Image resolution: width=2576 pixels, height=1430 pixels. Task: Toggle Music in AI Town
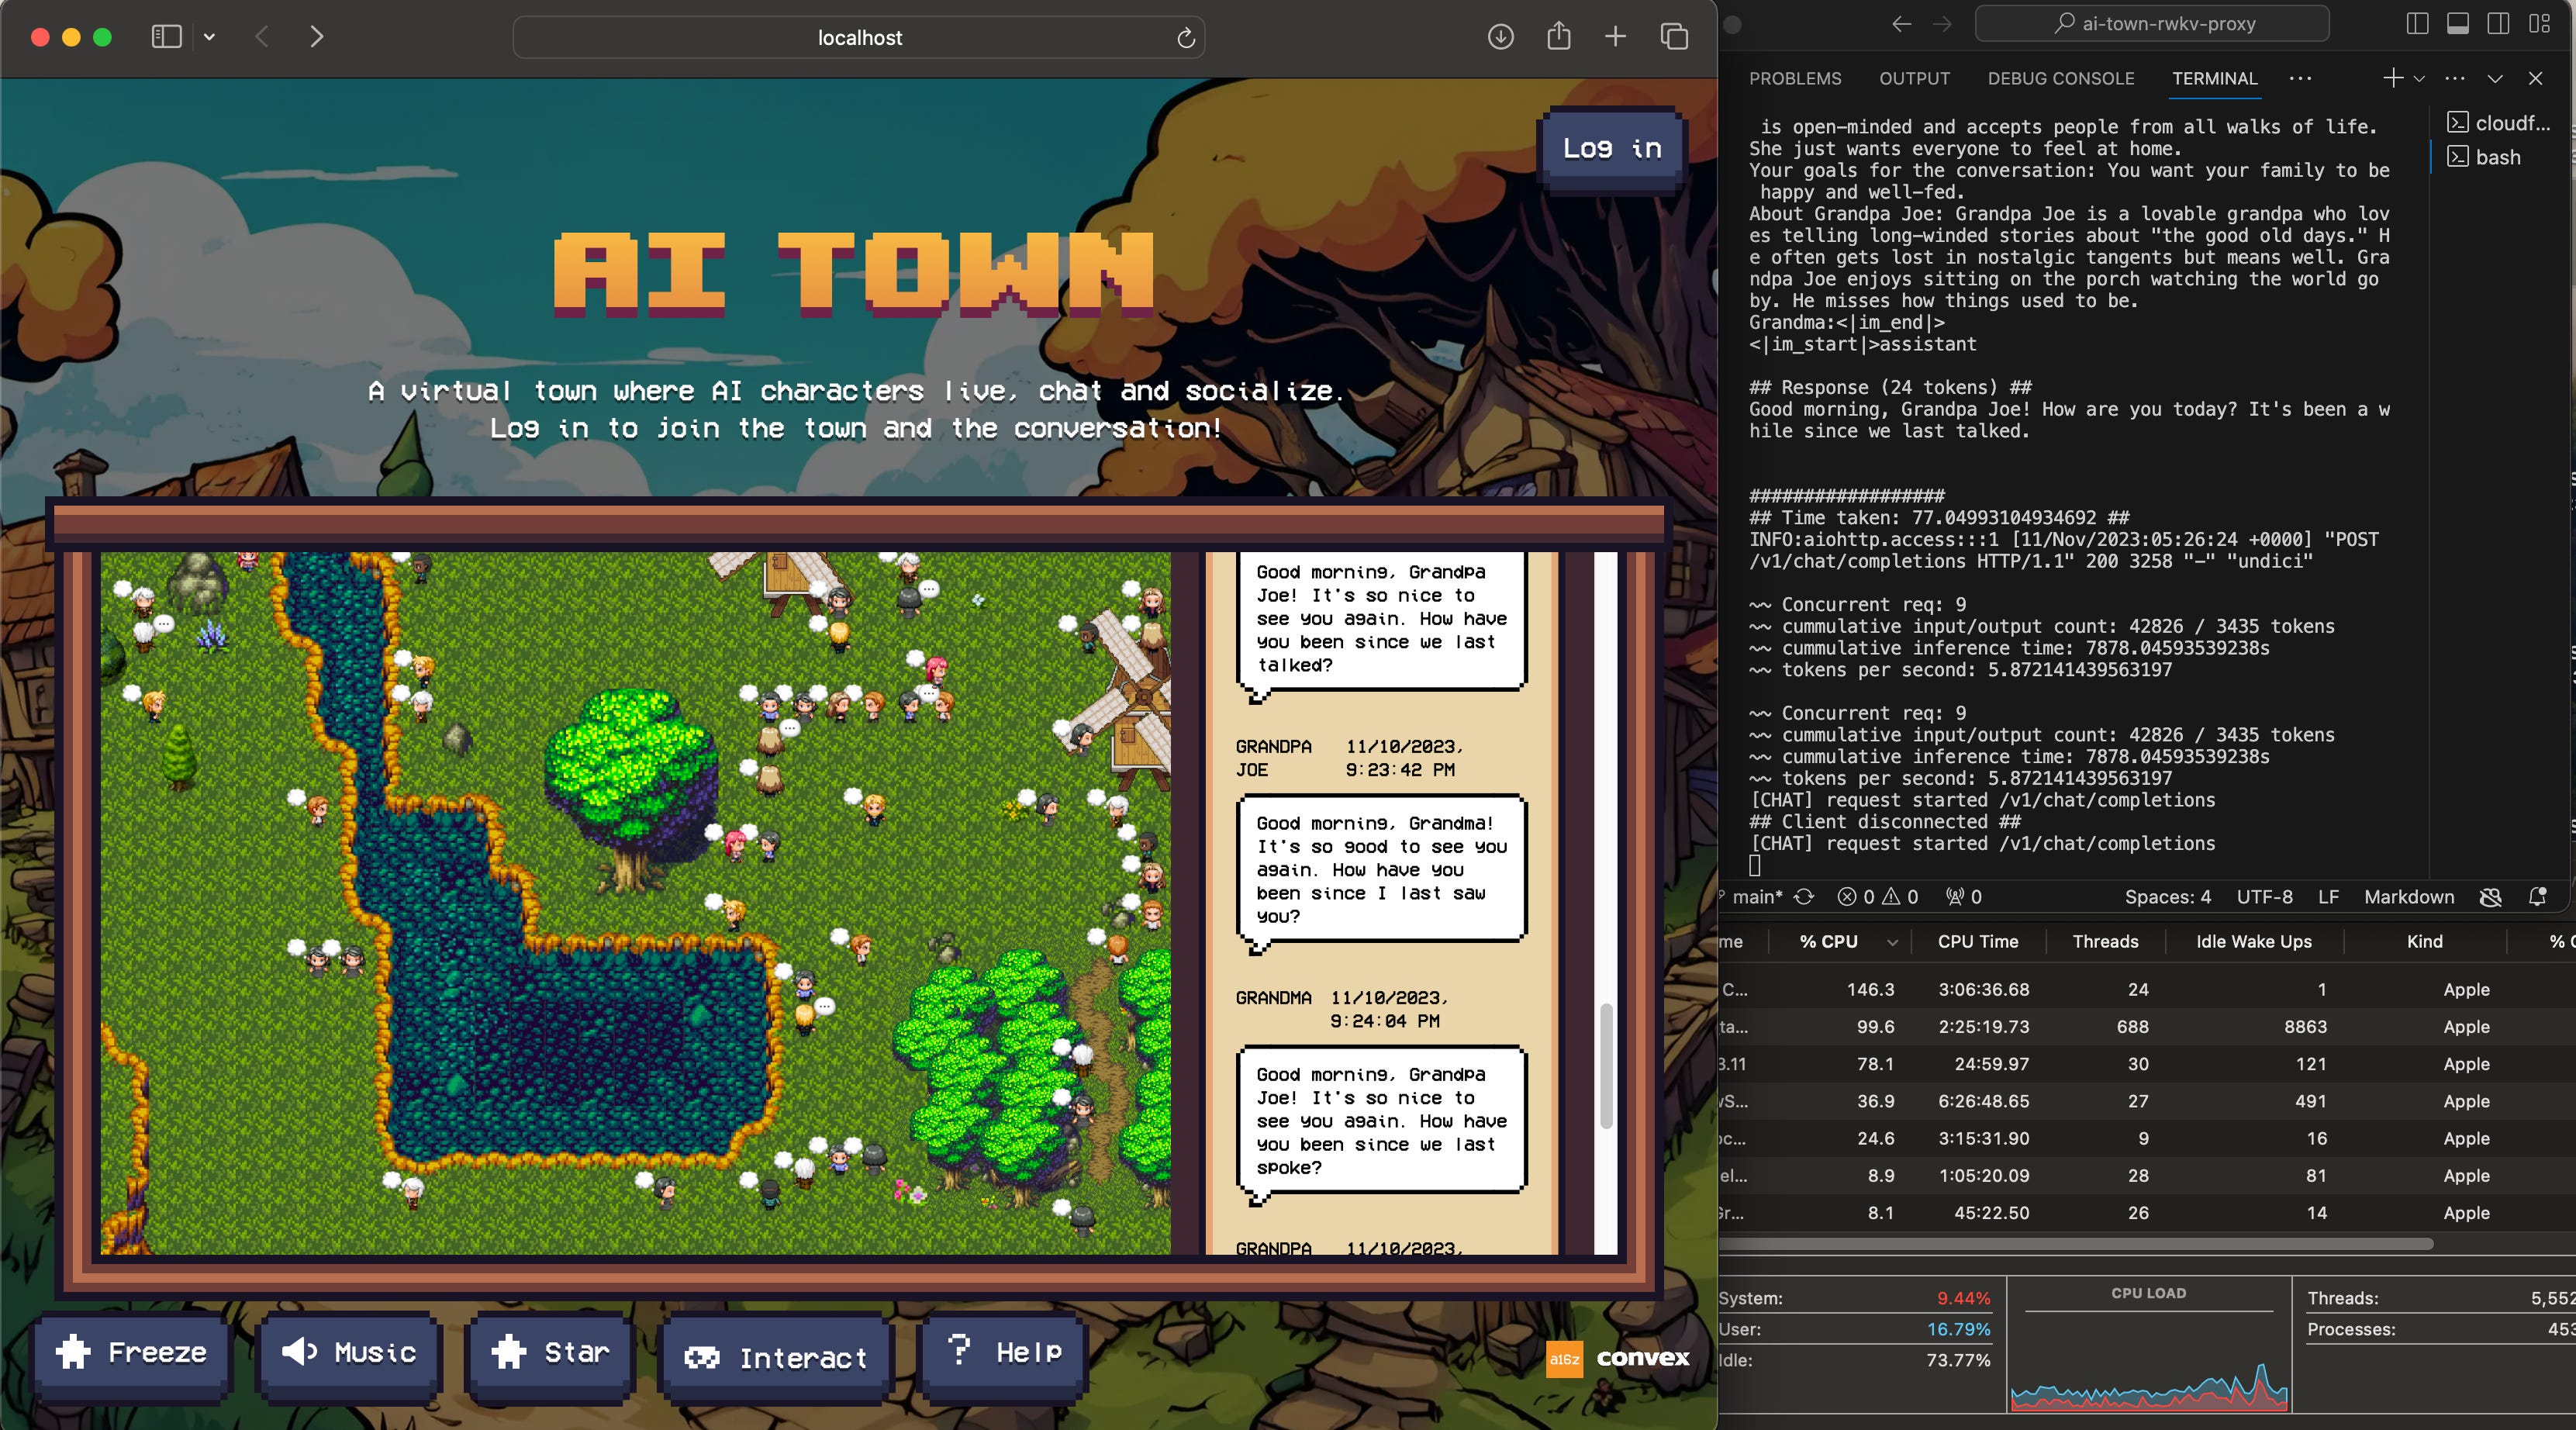click(348, 1353)
